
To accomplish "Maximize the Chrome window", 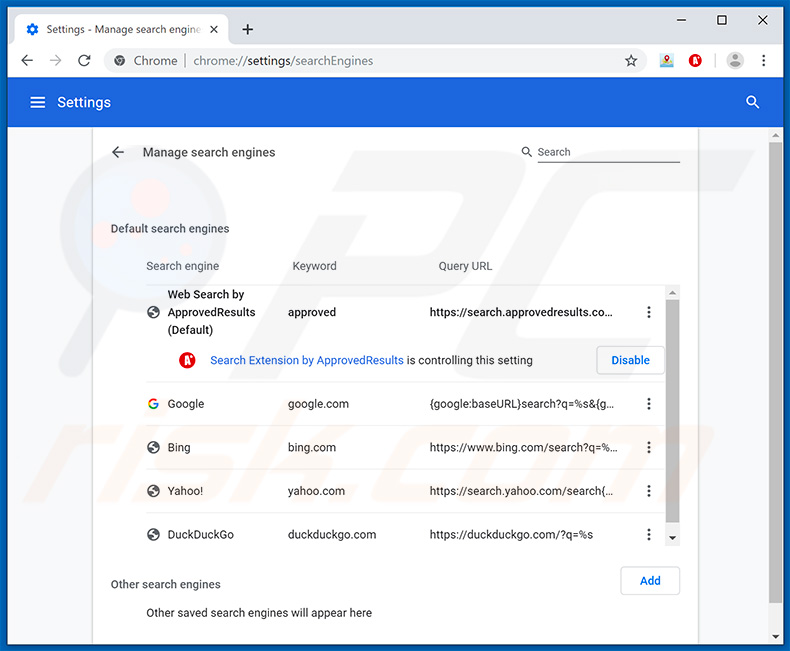I will coord(721,20).
